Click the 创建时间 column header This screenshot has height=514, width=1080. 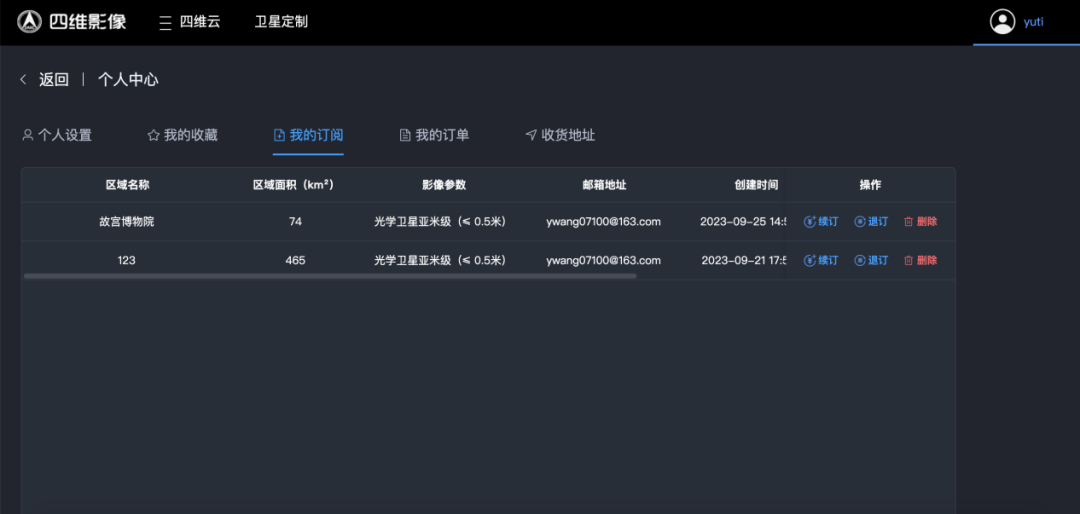(756, 185)
